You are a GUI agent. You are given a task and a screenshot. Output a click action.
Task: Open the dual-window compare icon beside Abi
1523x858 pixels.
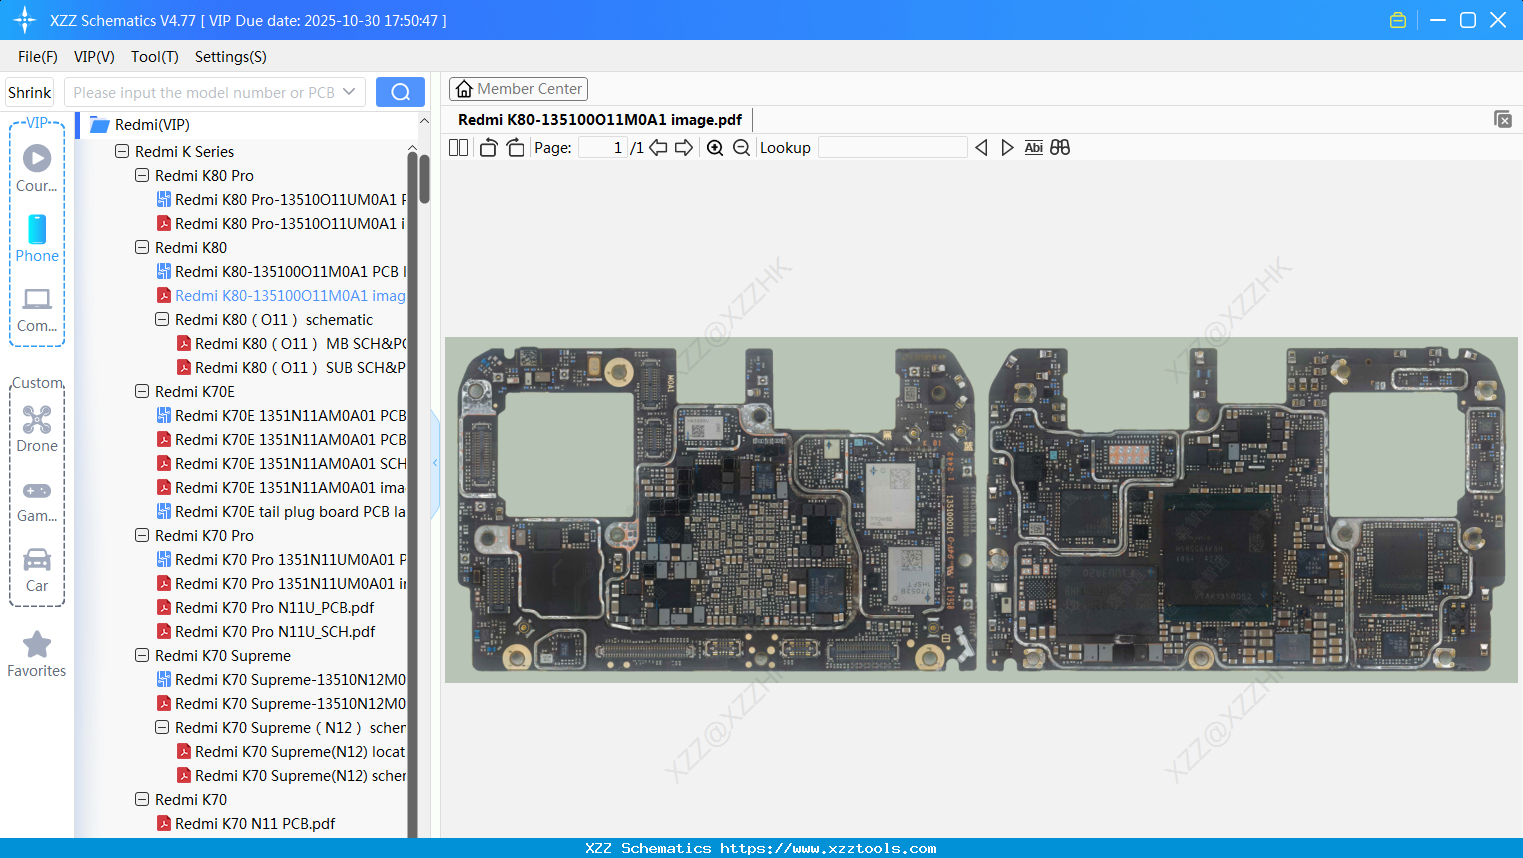point(1060,147)
